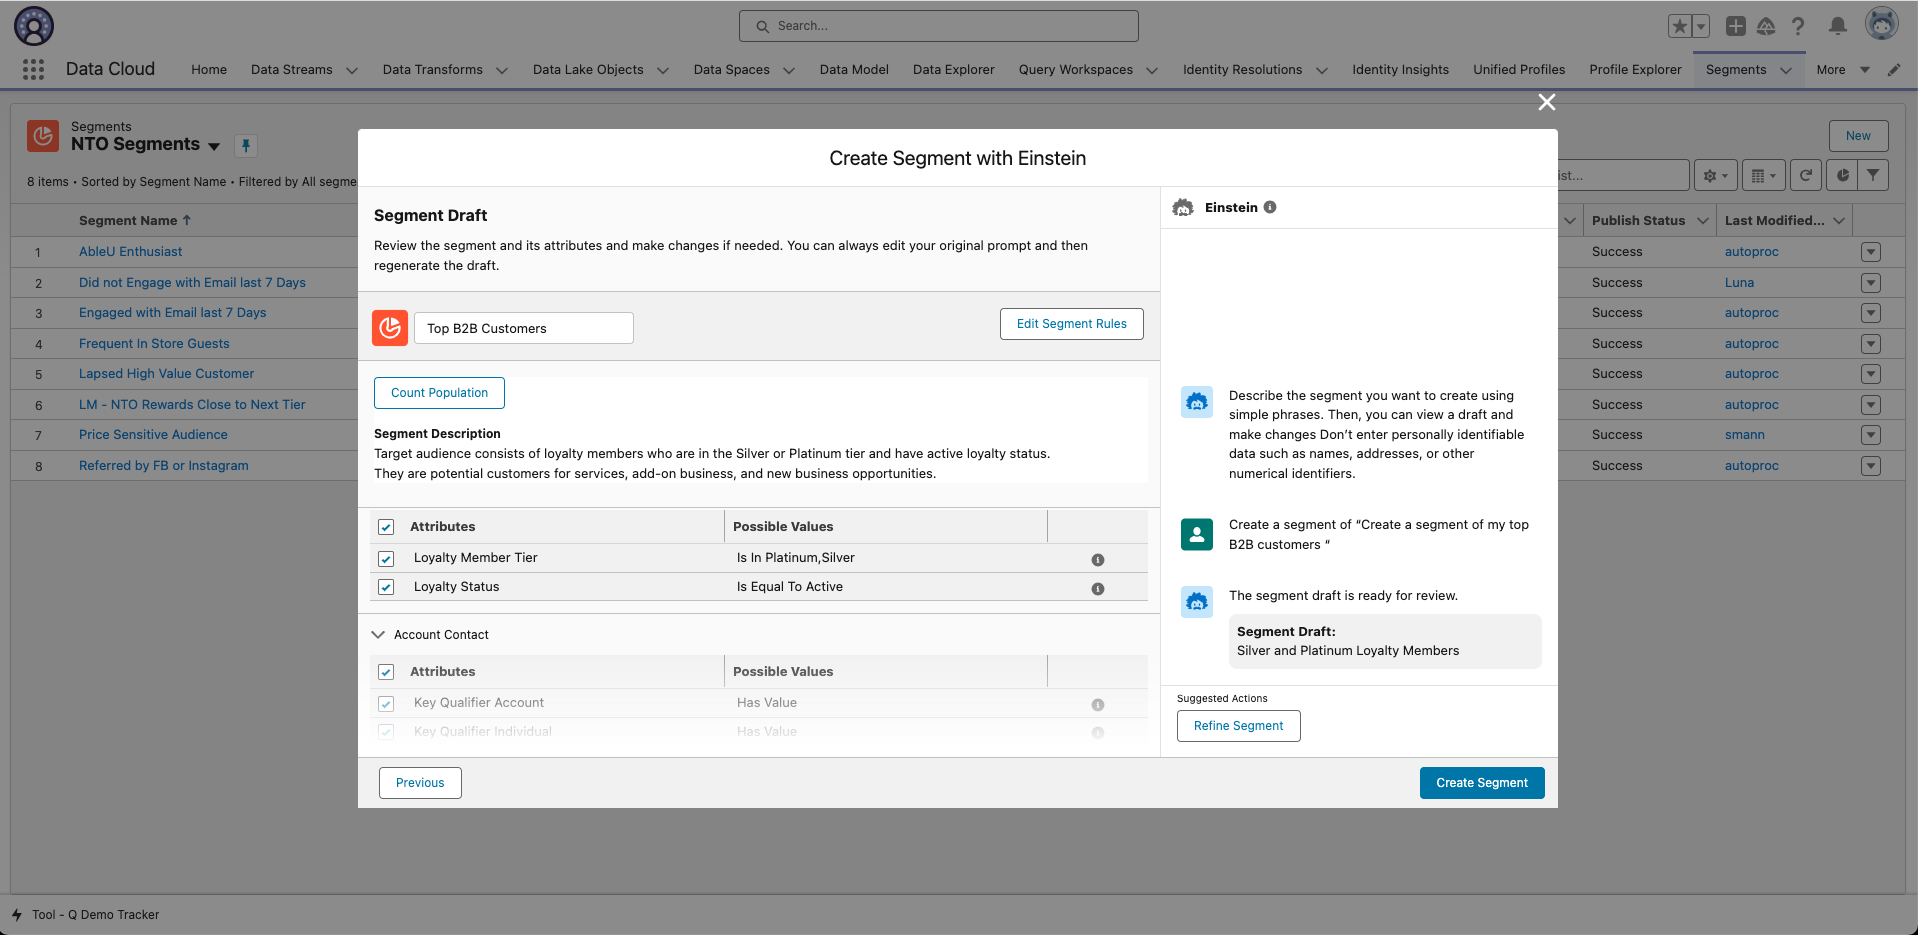Open the Identity Insights tab
Viewport: 1918px width, 935px height.
click(x=1400, y=70)
